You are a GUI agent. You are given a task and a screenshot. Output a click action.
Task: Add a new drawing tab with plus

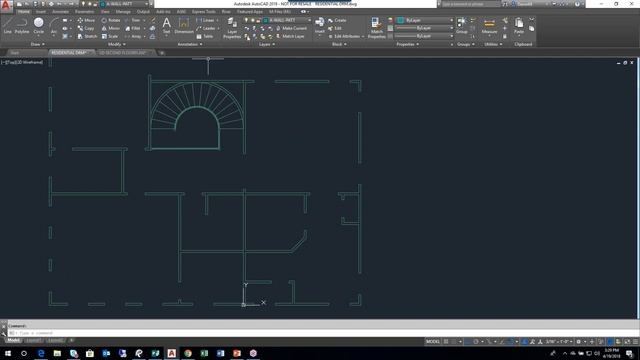(x=162, y=53)
